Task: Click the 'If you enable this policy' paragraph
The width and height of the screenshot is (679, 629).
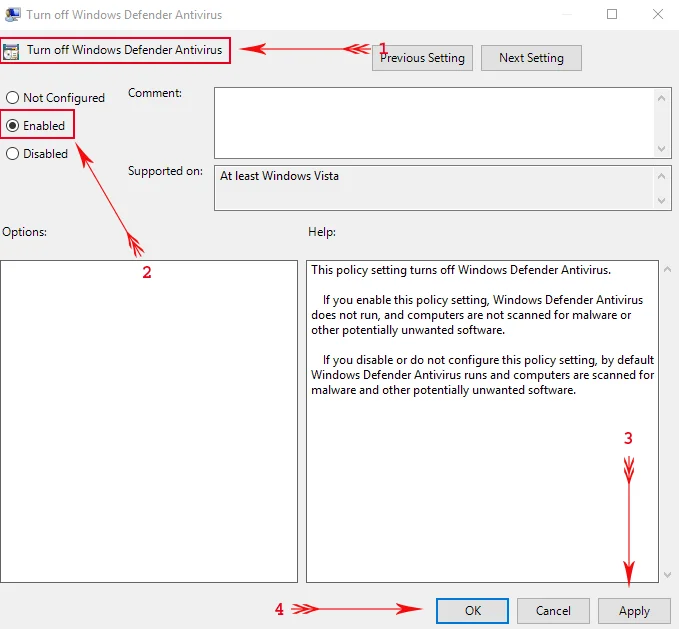Action: [x=477, y=315]
